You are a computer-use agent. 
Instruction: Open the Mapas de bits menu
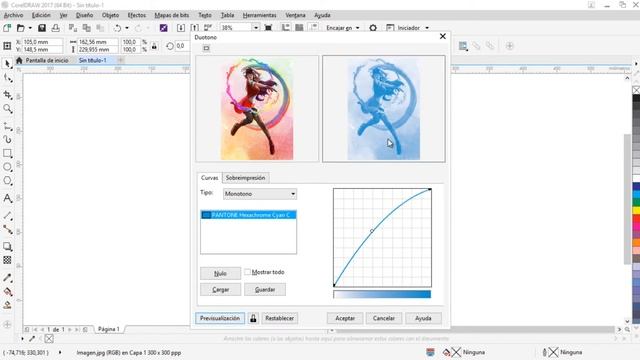coord(171,15)
